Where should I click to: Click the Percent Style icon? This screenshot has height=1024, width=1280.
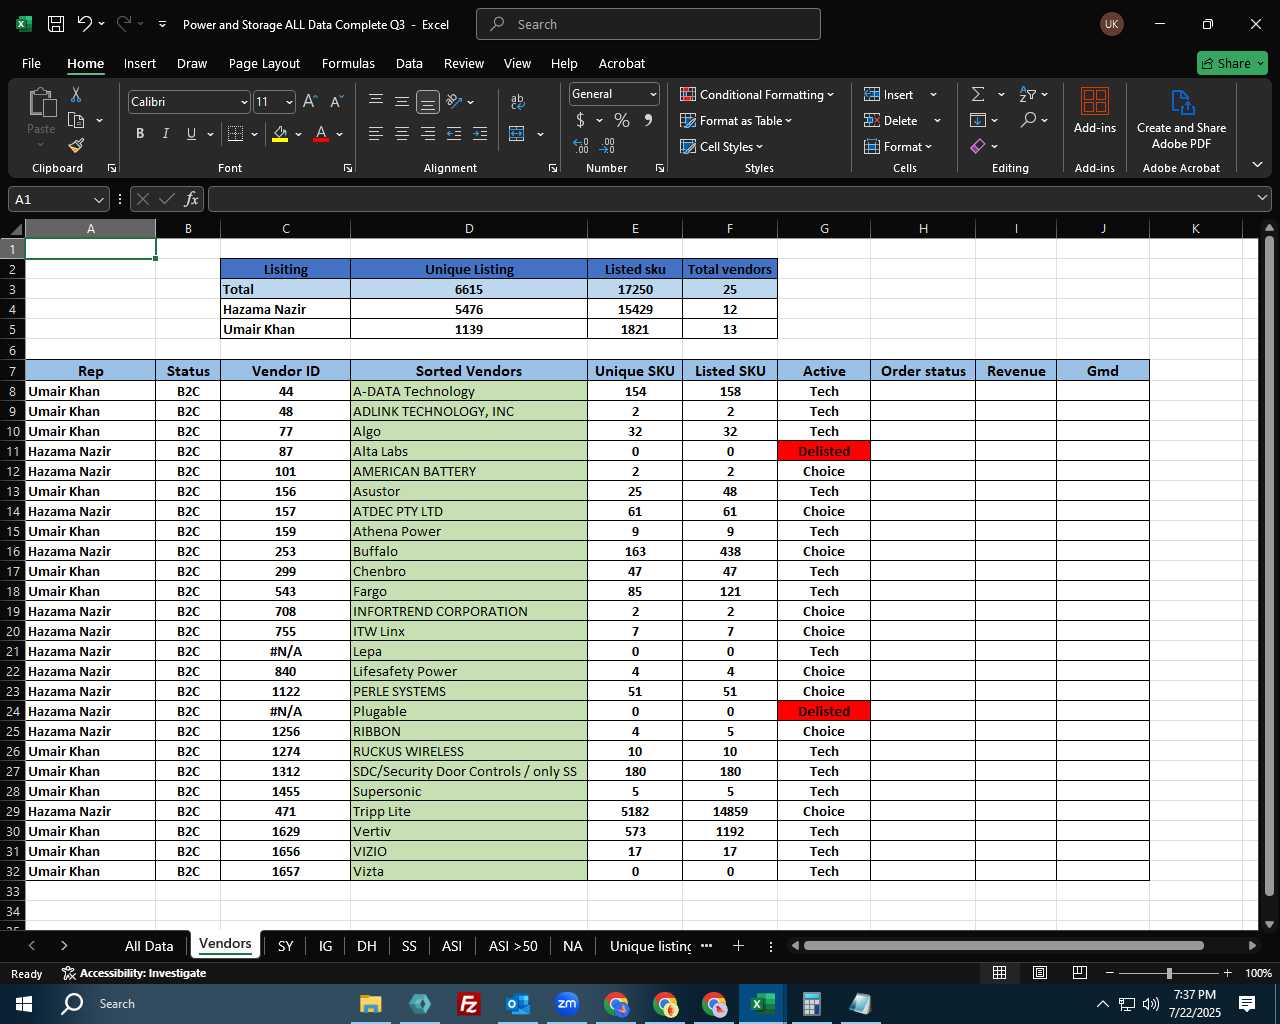point(622,120)
